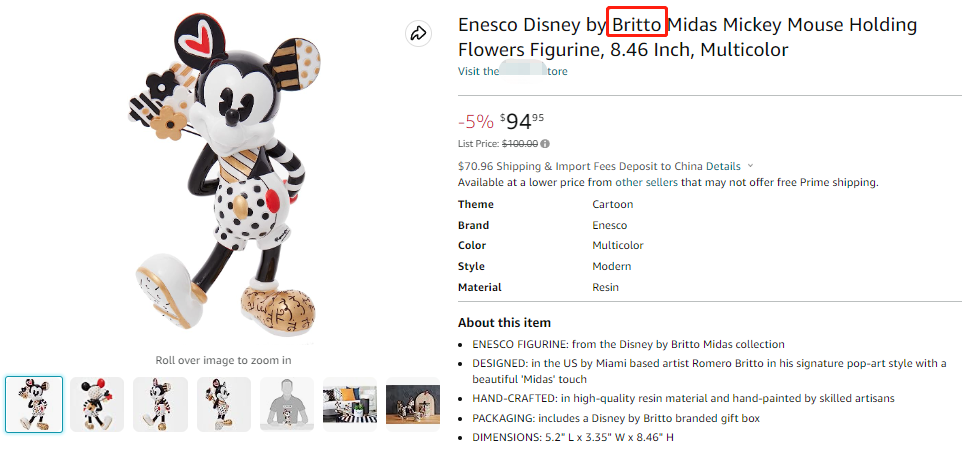Image resolution: width=963 pixels, height=456 pixels.
Task: Show the person size-comparison thumbnail
Action: coord(287,404)
